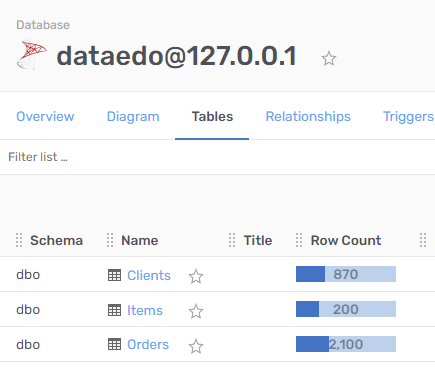The height and width of the screenshot is (379, 435).
Task: Click the drag handle after Row Count
Action: coord(423,240)
